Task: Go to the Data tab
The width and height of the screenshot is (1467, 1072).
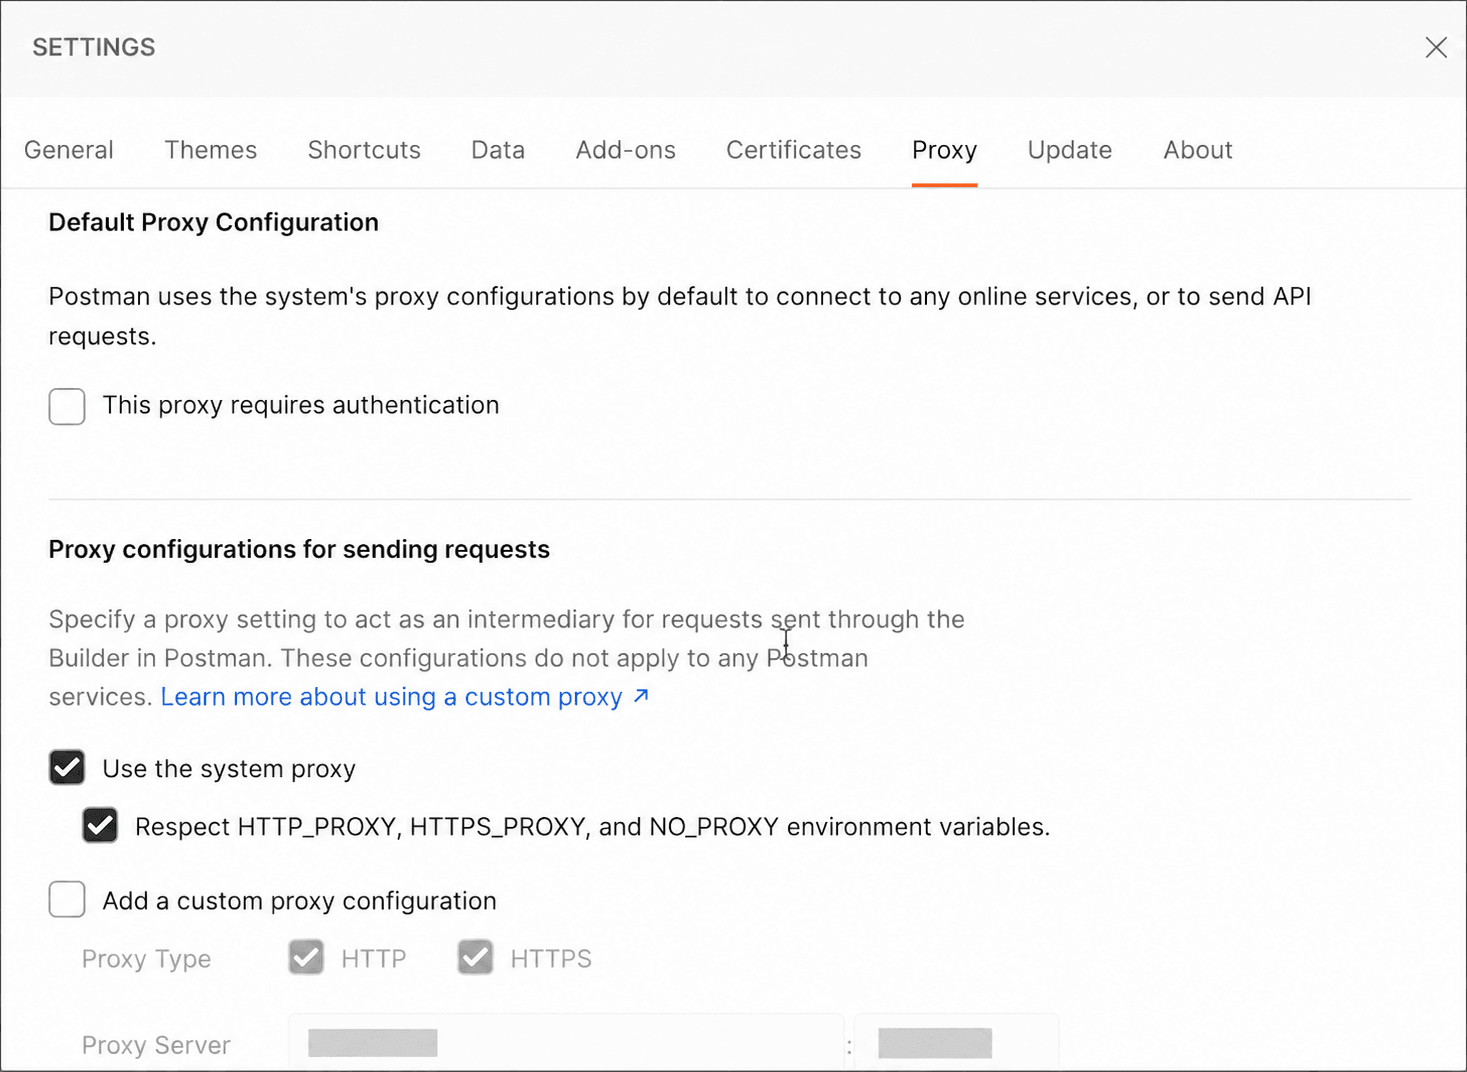Action: coord(498,150)
